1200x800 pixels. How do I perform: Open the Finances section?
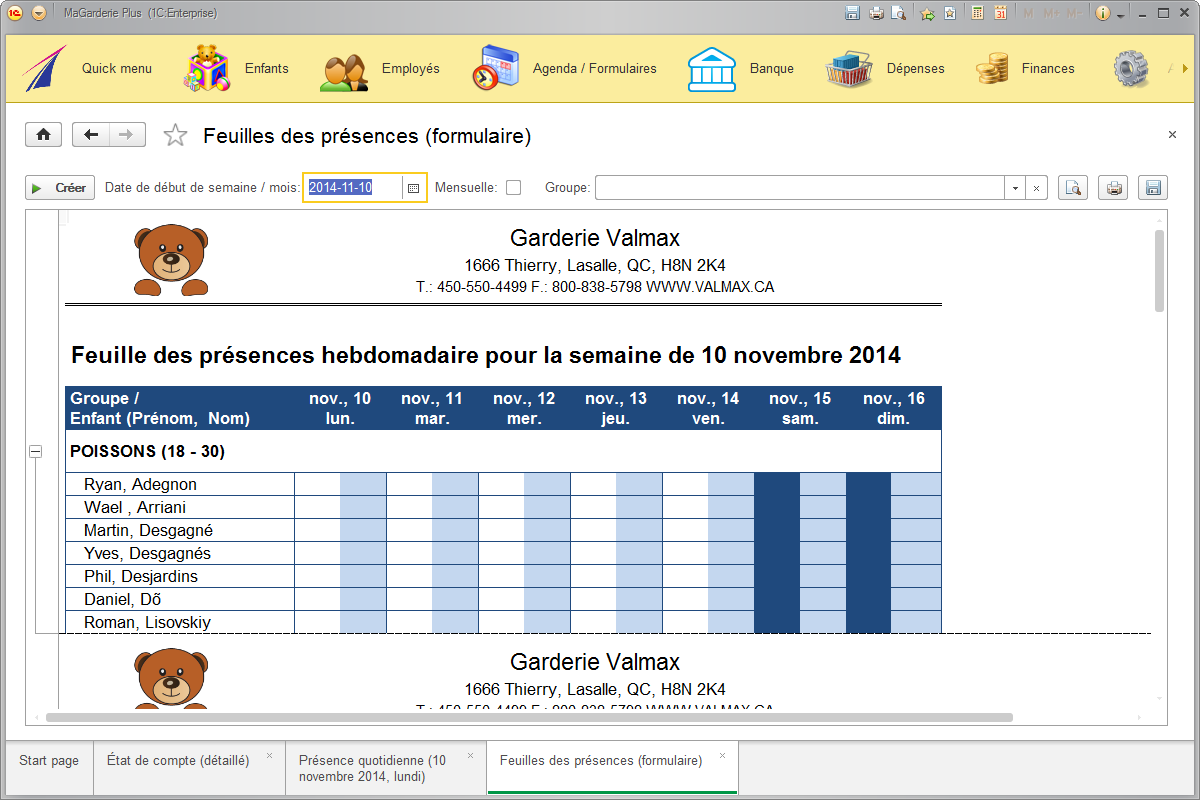pyautogui.click(x=1048, y=68)
